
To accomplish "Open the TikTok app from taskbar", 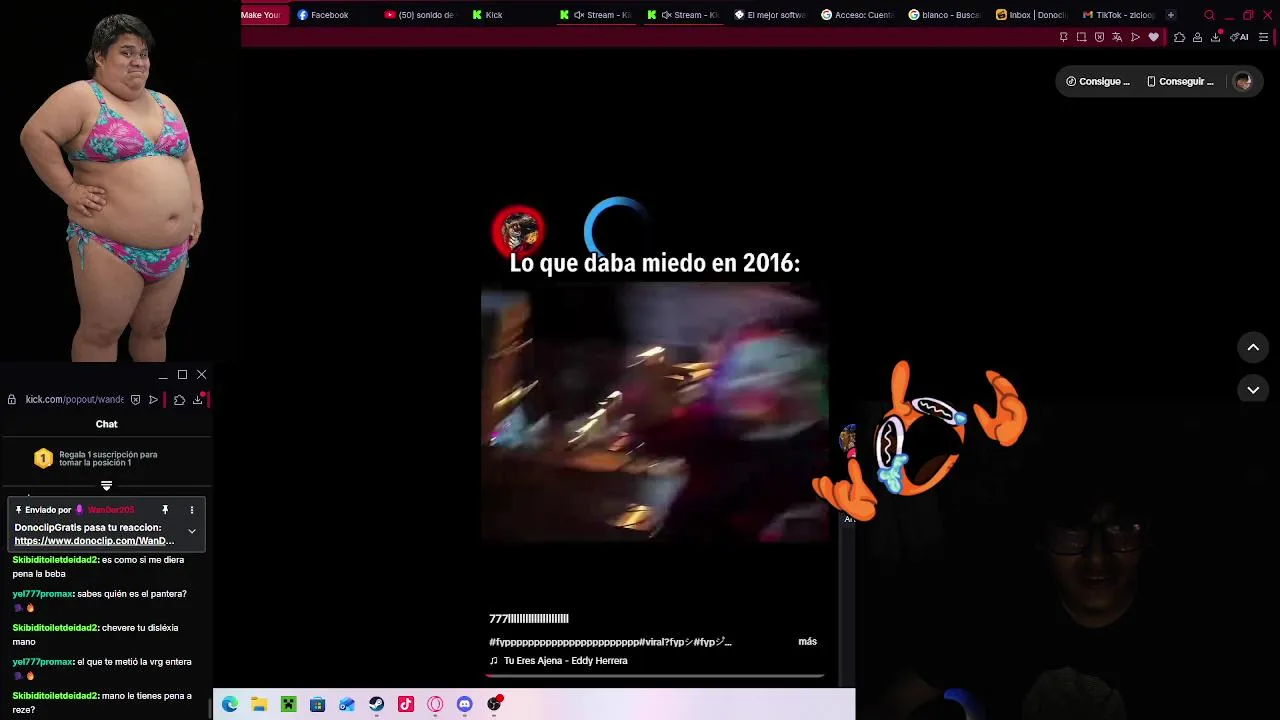I will [406, 704].
